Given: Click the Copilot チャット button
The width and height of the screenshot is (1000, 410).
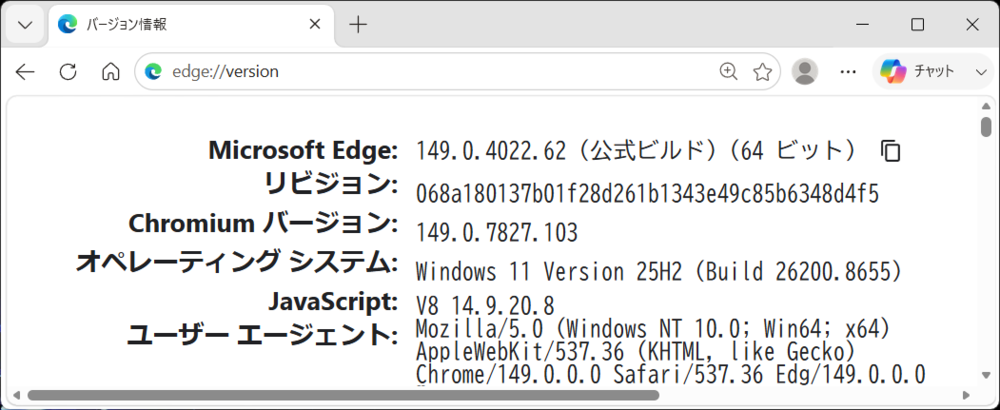Looking at the screenshot, I should coord(917,71).
